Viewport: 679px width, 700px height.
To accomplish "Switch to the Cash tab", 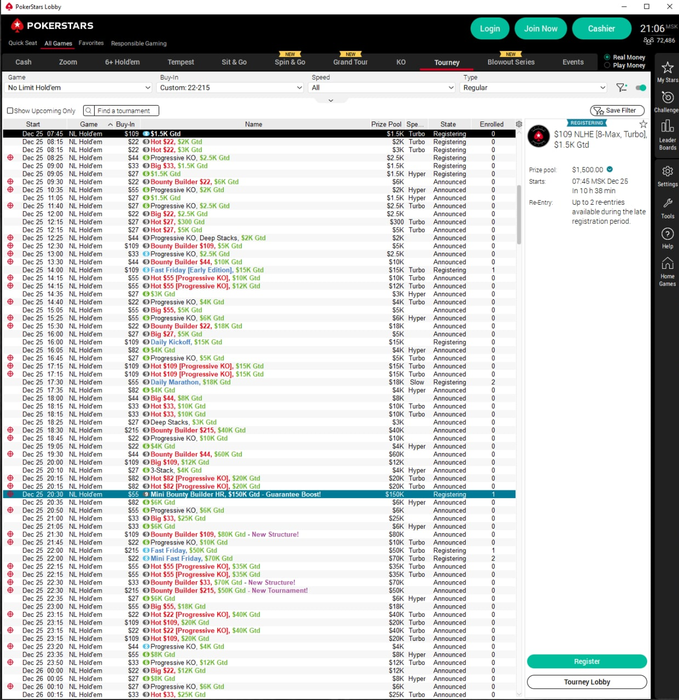I will pos(23,62).
